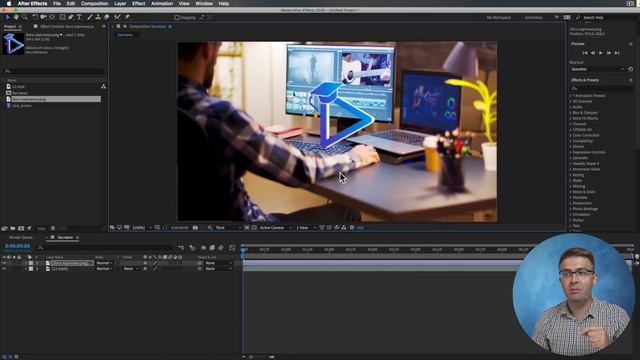Select the Eraser tool
This screenshot has width=640, height=360.
107,17
